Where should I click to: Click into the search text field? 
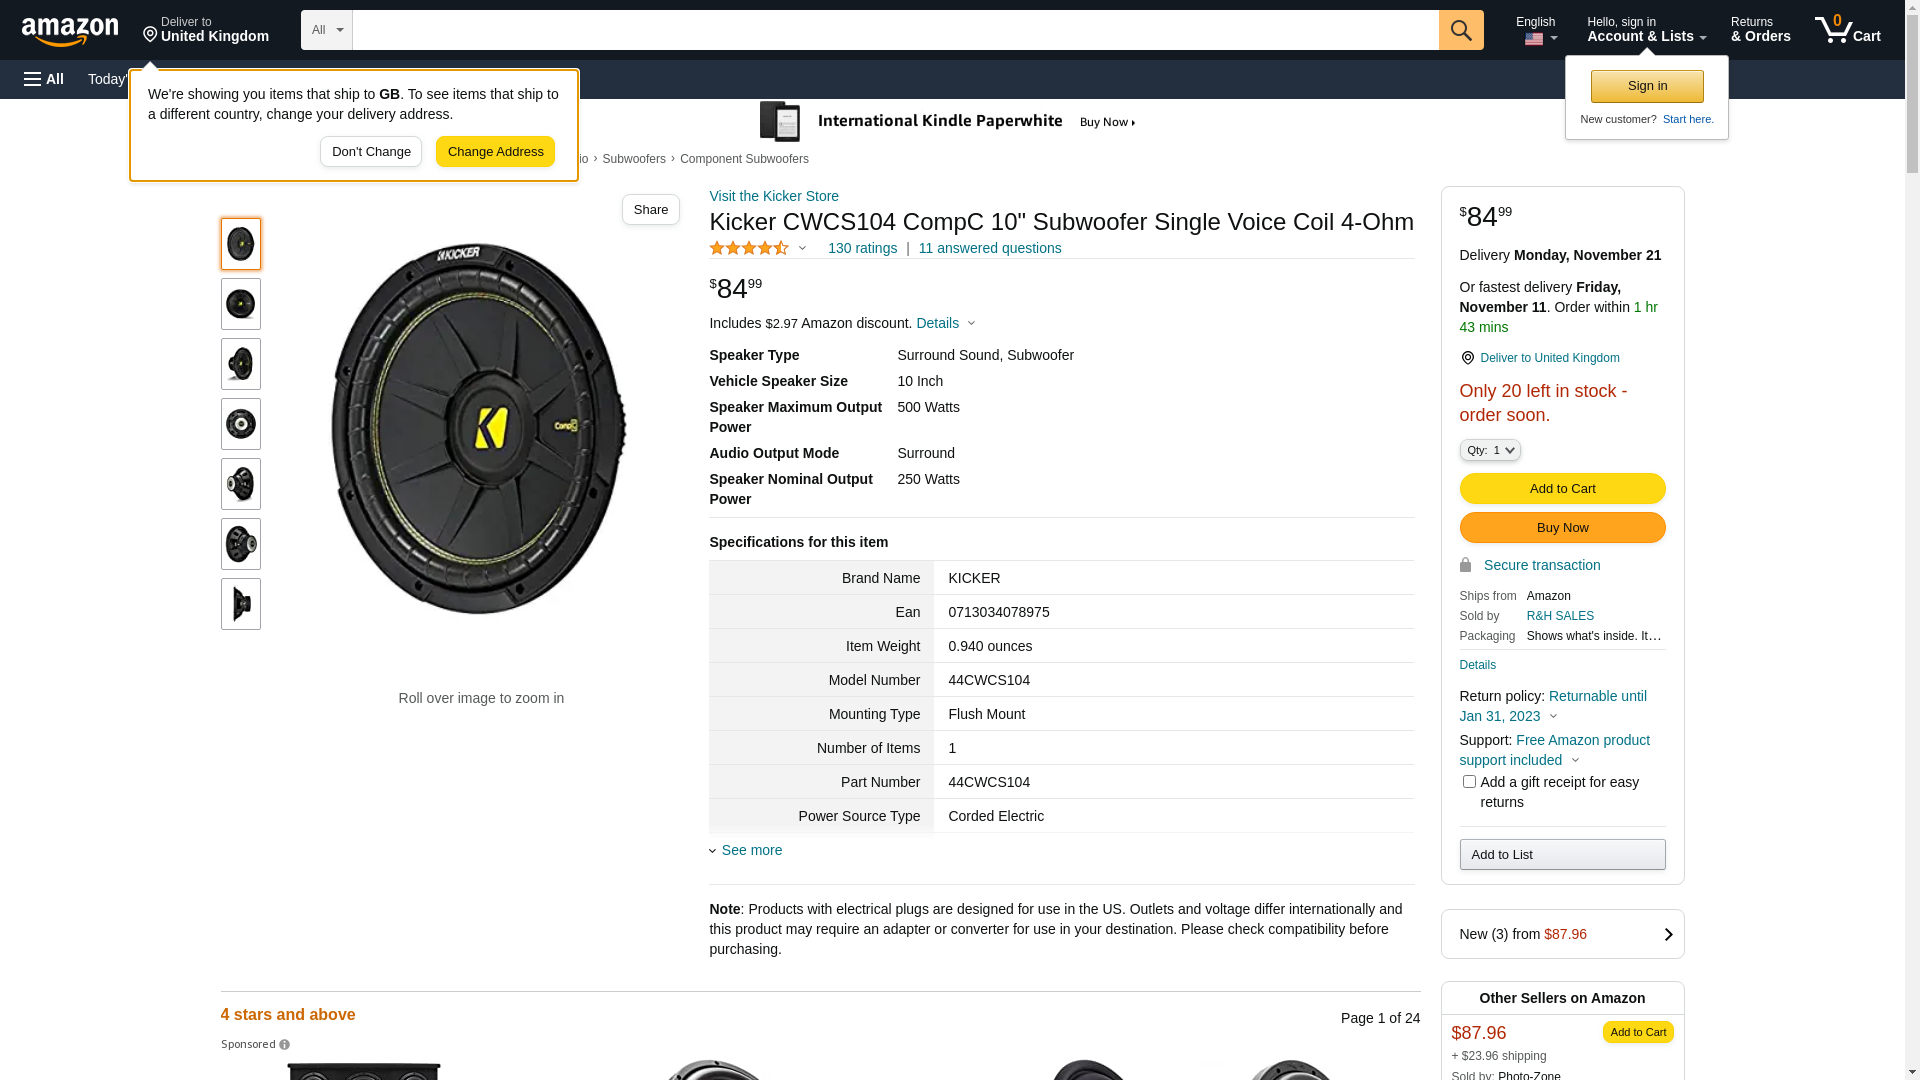tap(895, 30)
